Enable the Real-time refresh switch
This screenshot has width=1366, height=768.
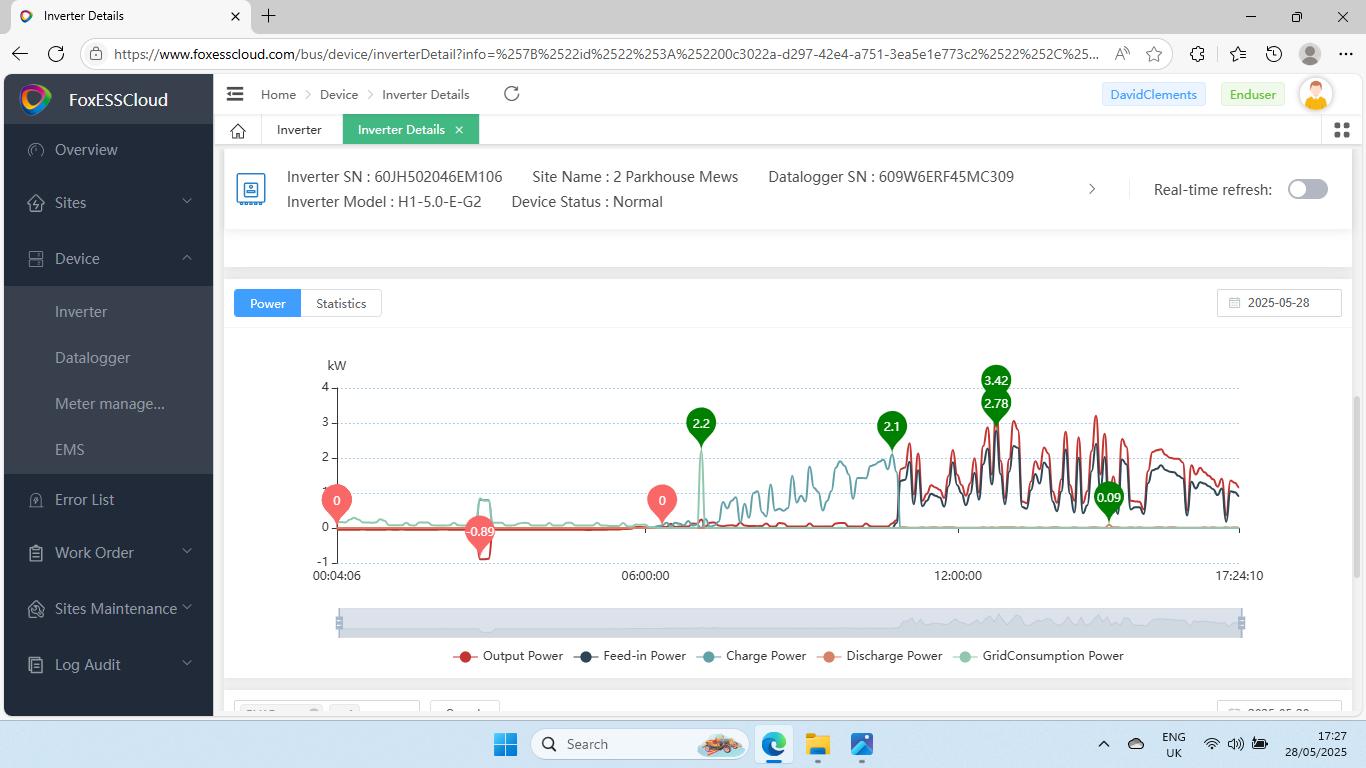coord(1307,189)
